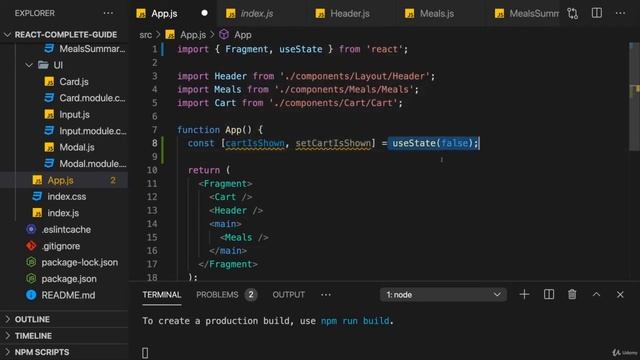Click .eslintcache file icon
The width and height of the screenshot is (640, 360).
tap(31, 229)
